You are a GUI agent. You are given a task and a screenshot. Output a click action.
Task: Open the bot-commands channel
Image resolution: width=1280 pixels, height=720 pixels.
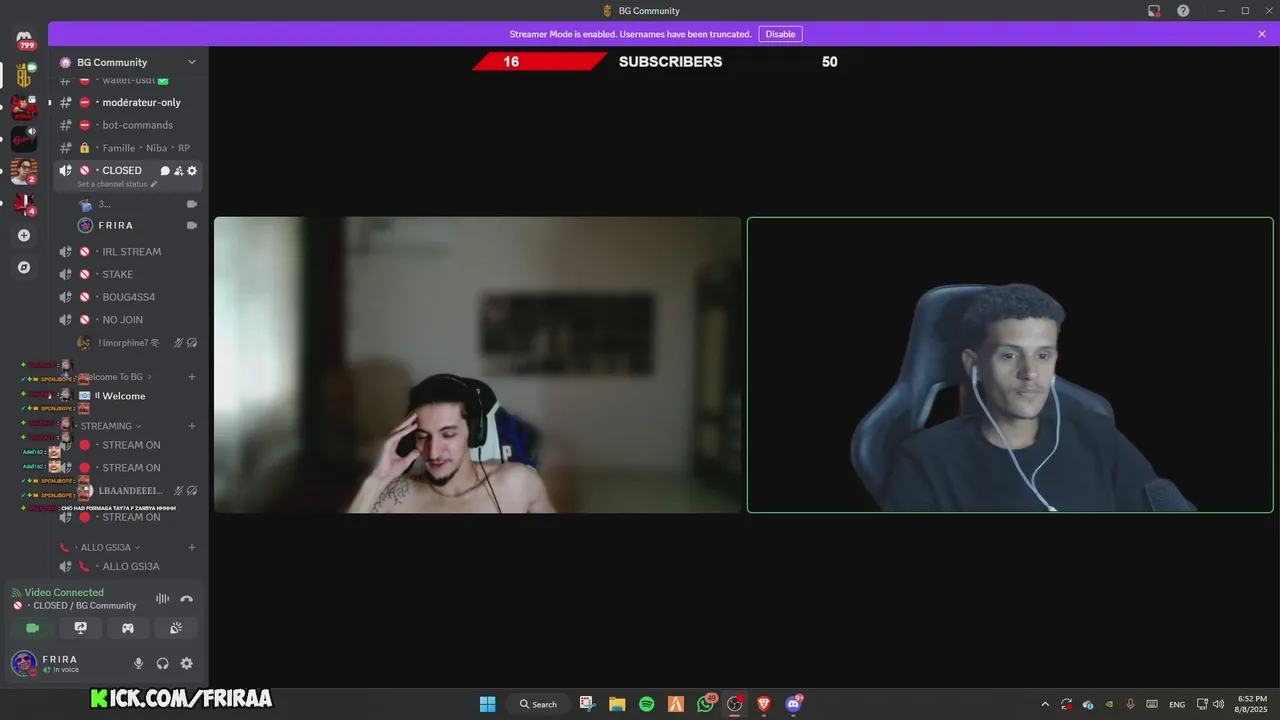(x=129, y=125)
